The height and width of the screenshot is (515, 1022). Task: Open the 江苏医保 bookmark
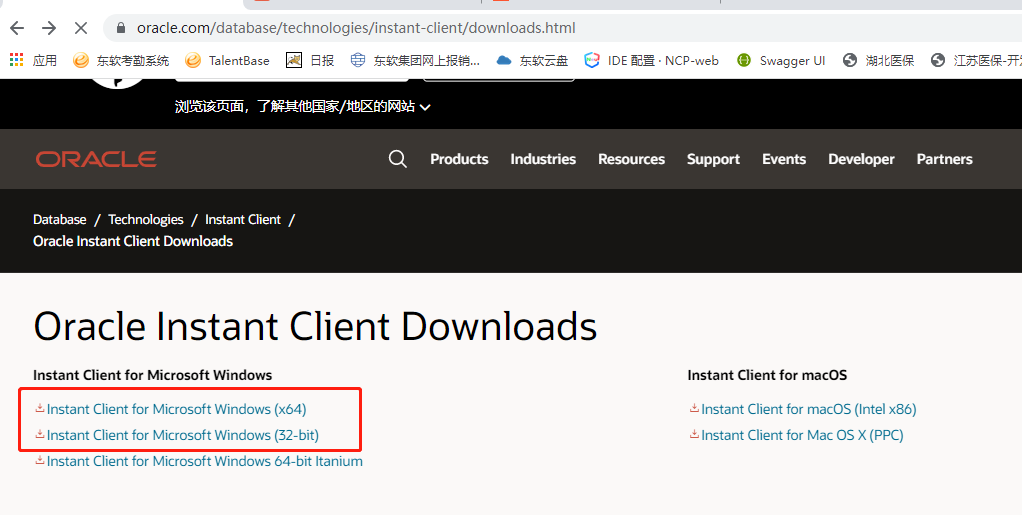pyautogui.click(x=976, y=61)
